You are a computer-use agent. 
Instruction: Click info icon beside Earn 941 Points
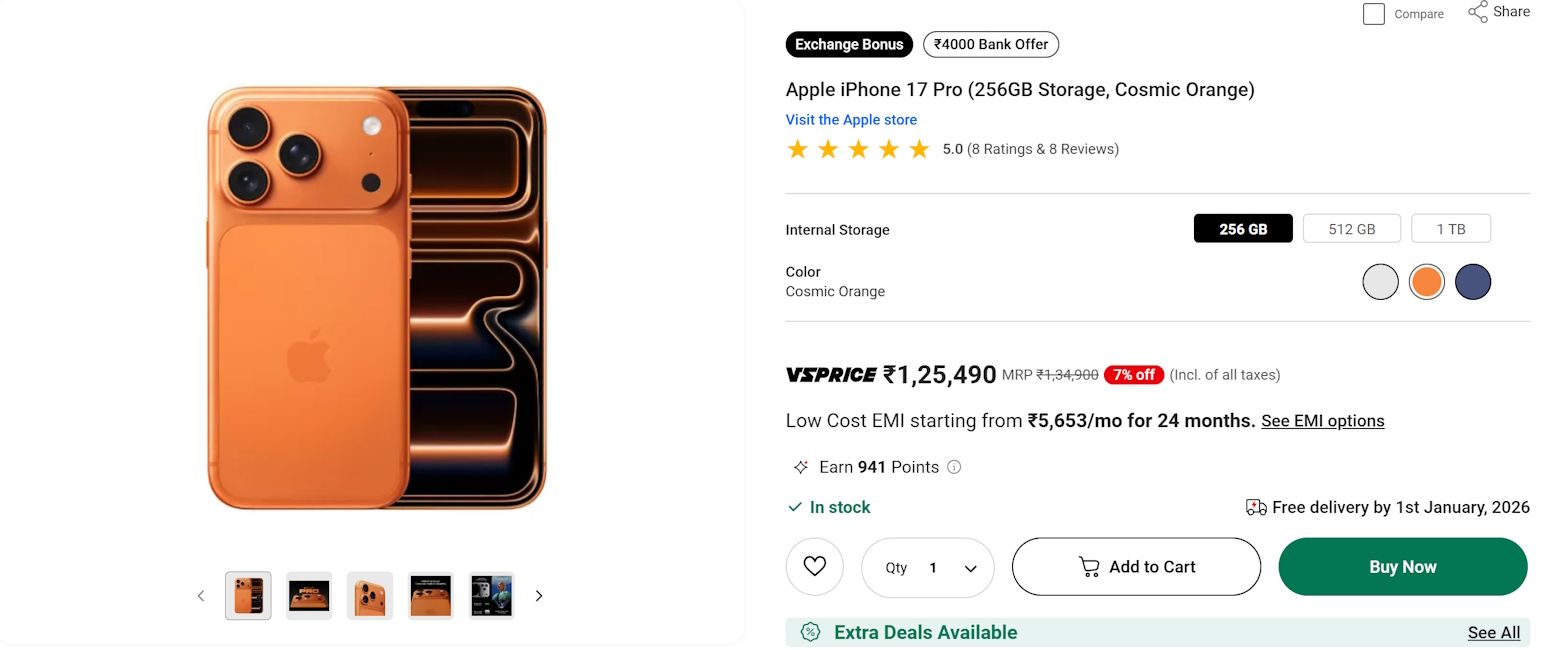point(954,467)
